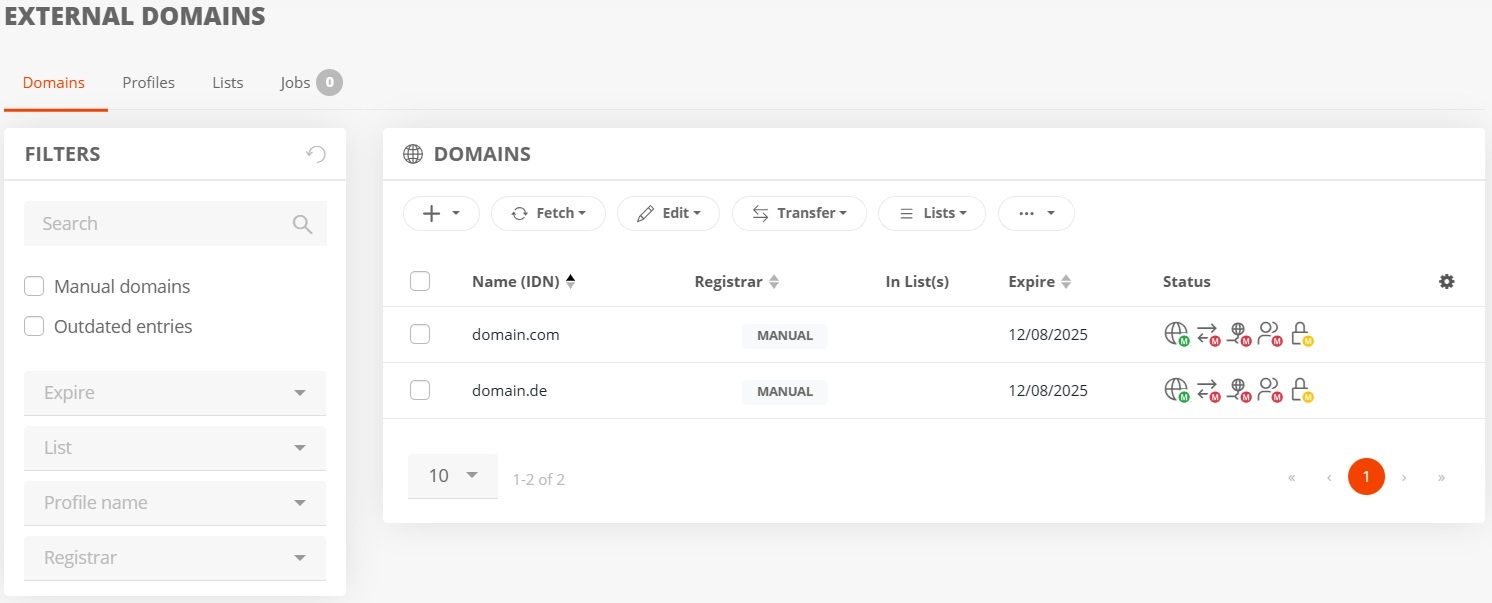Click the domain.com expire date 12/08/2025

coord(1048,335)
